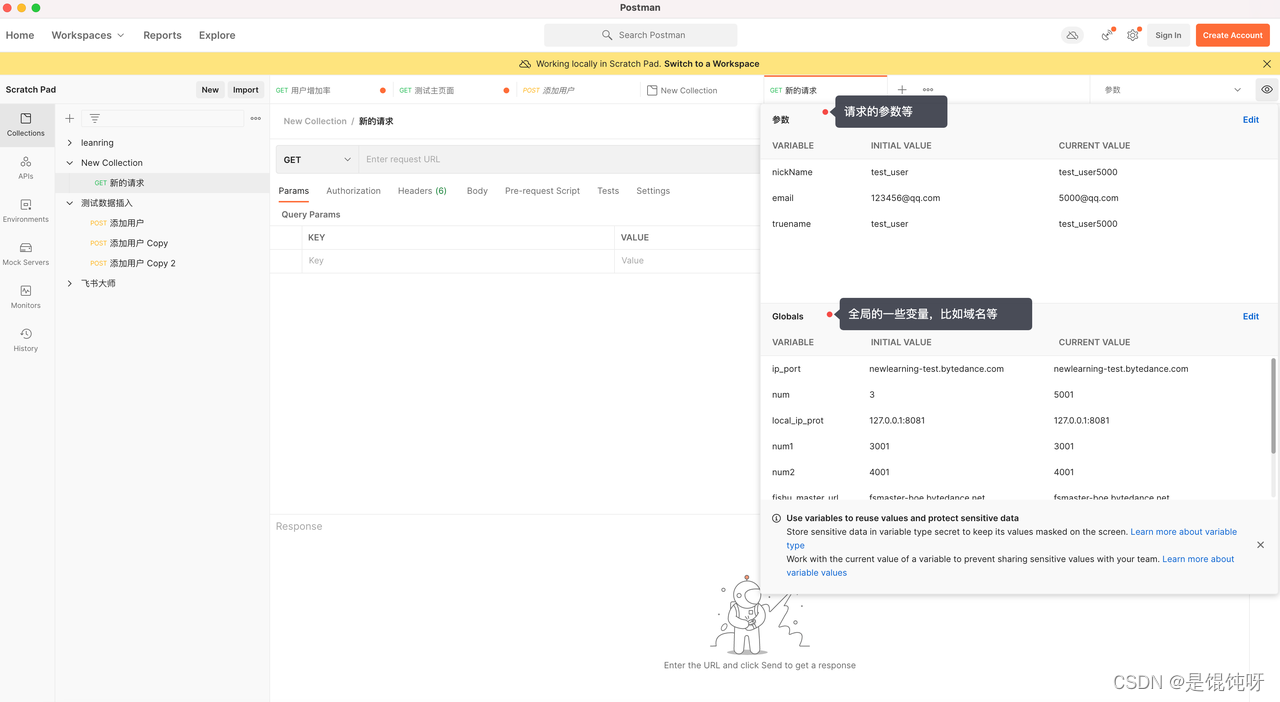
Task: Click the search magnifier icon
Action: (607, 35)
